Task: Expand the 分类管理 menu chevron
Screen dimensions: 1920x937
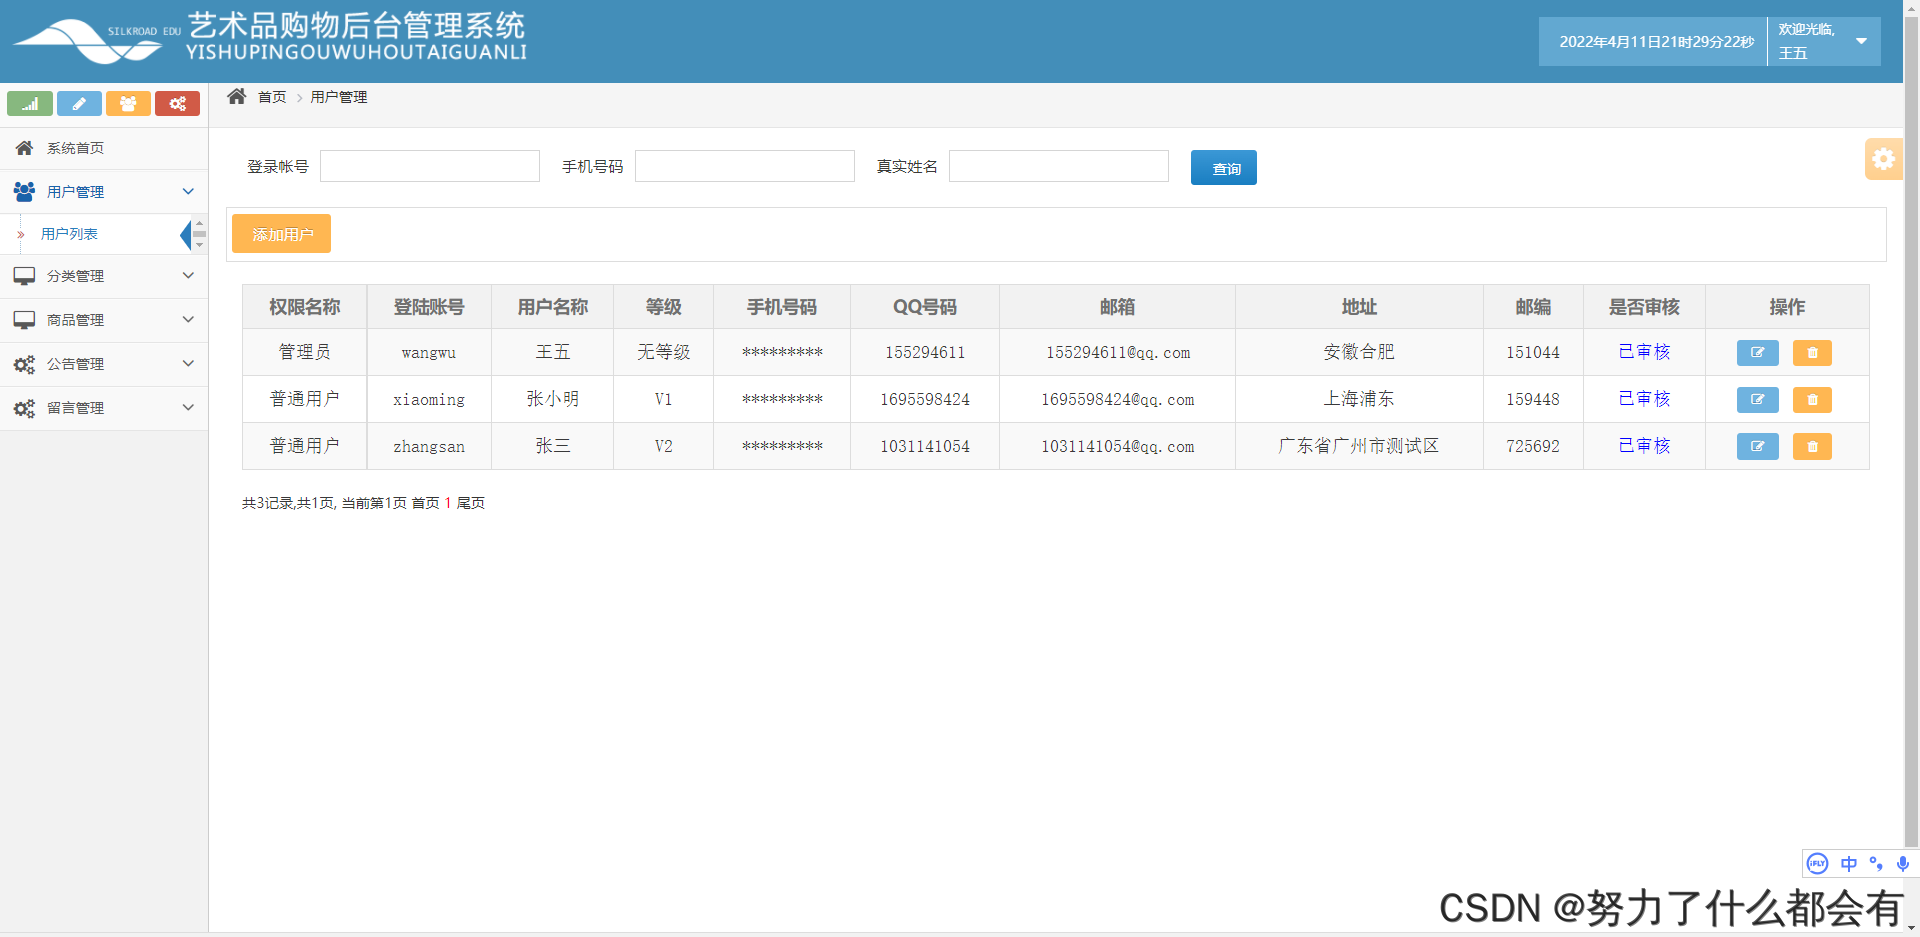Action: (188, 275)
